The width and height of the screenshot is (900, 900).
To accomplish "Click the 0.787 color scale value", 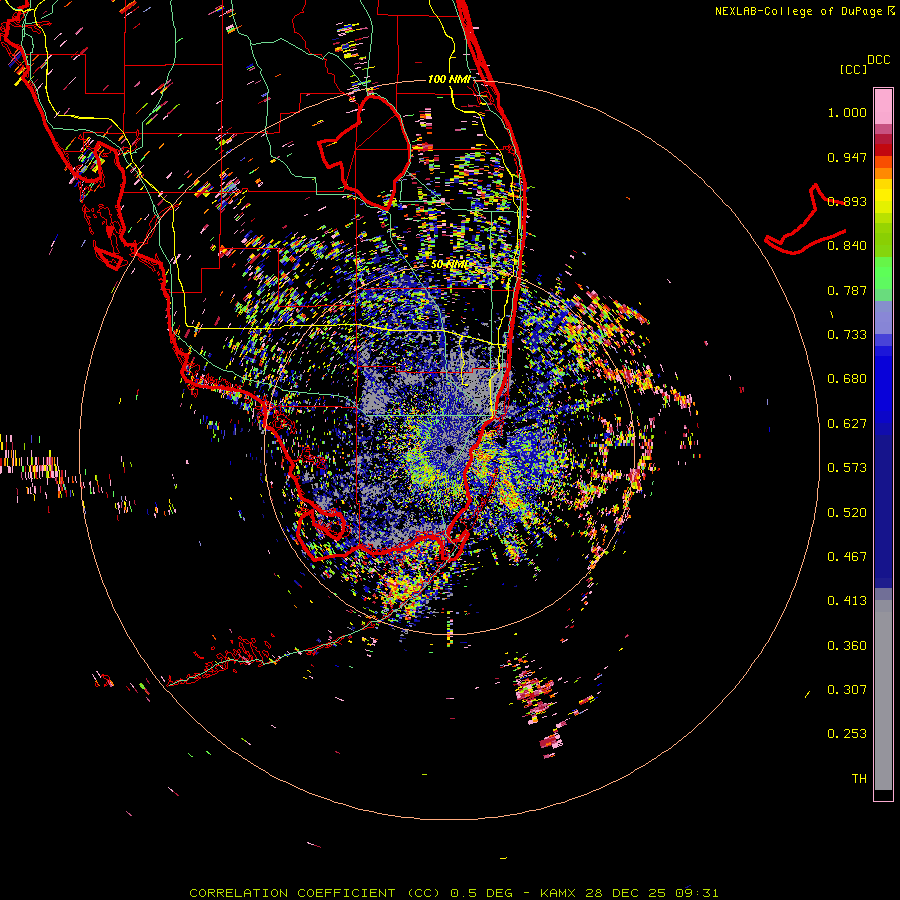I will 847,290.
